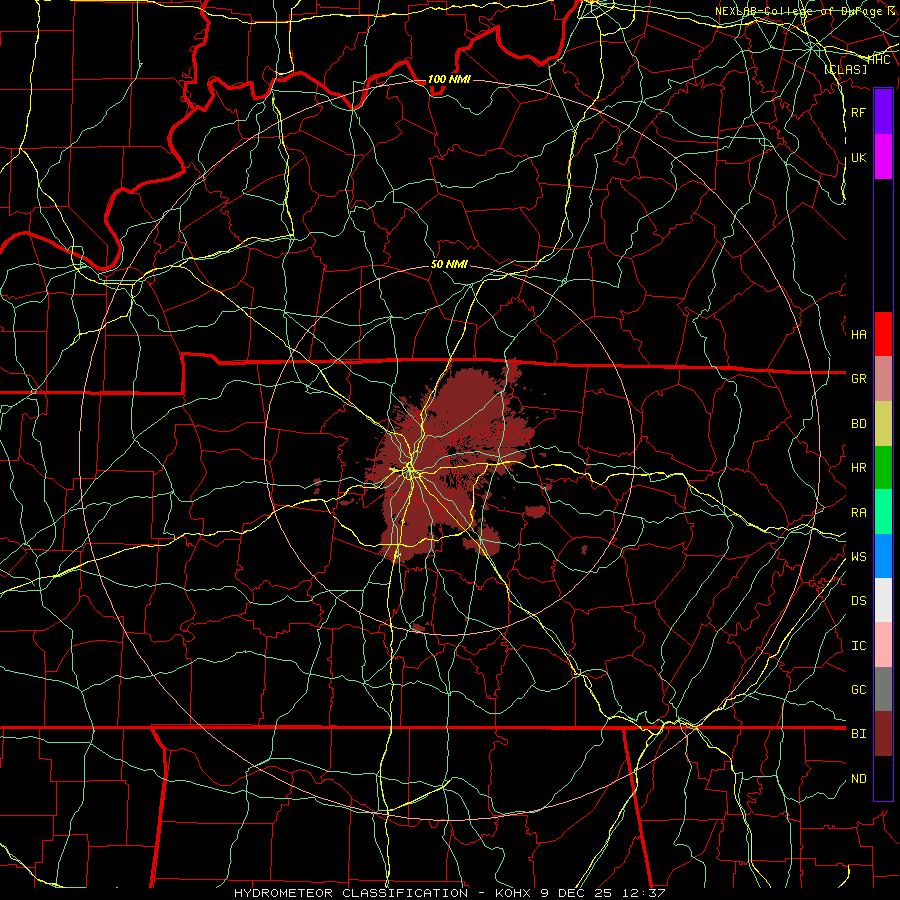Click the RF legend label
Image resolution: width=900 pixels, height=900 pixels.
858,112
